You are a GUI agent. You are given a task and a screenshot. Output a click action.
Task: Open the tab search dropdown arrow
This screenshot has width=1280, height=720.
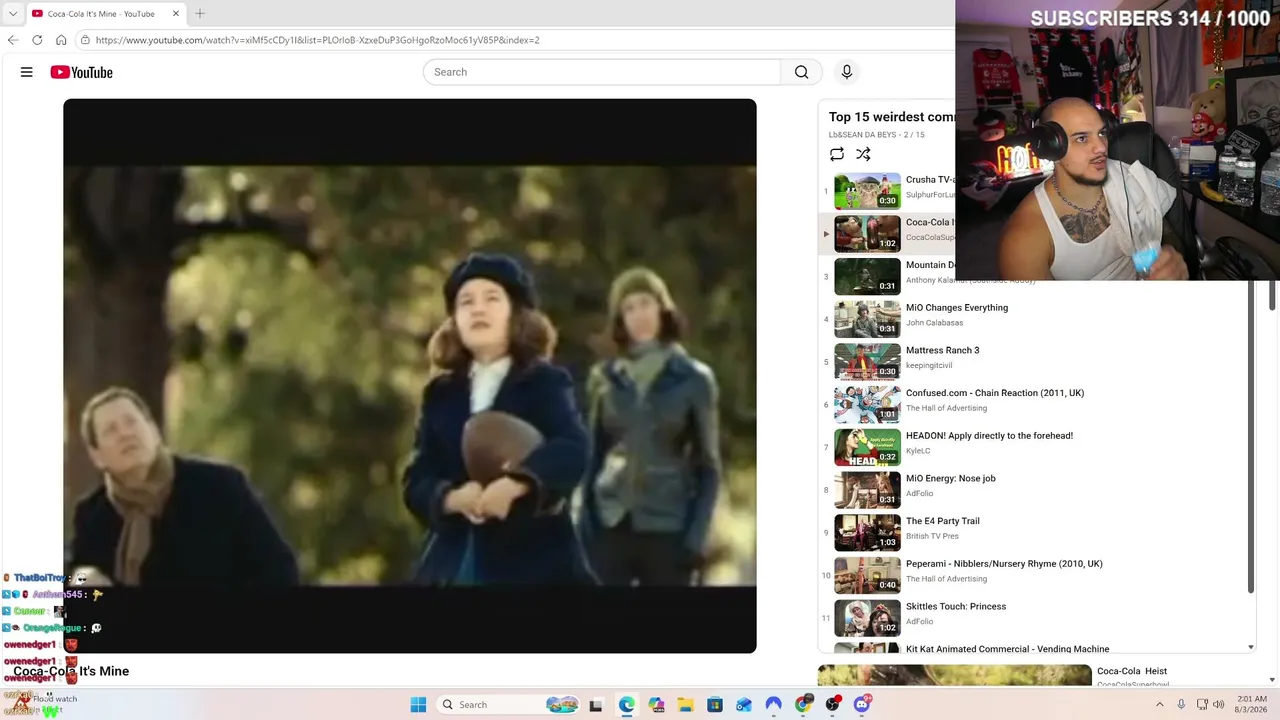13,14
